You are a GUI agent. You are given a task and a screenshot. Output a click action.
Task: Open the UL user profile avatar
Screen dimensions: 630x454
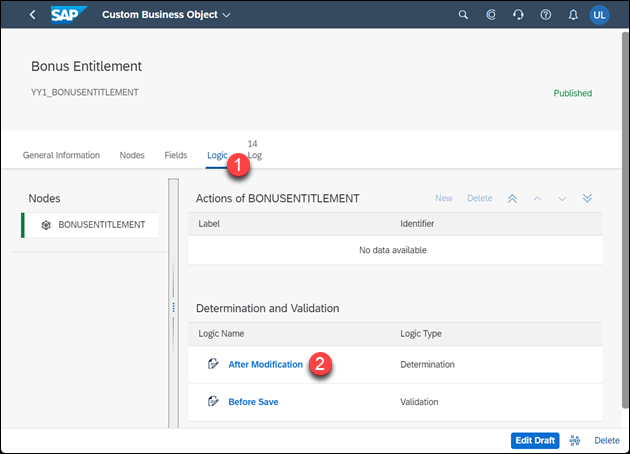point(599,15)
